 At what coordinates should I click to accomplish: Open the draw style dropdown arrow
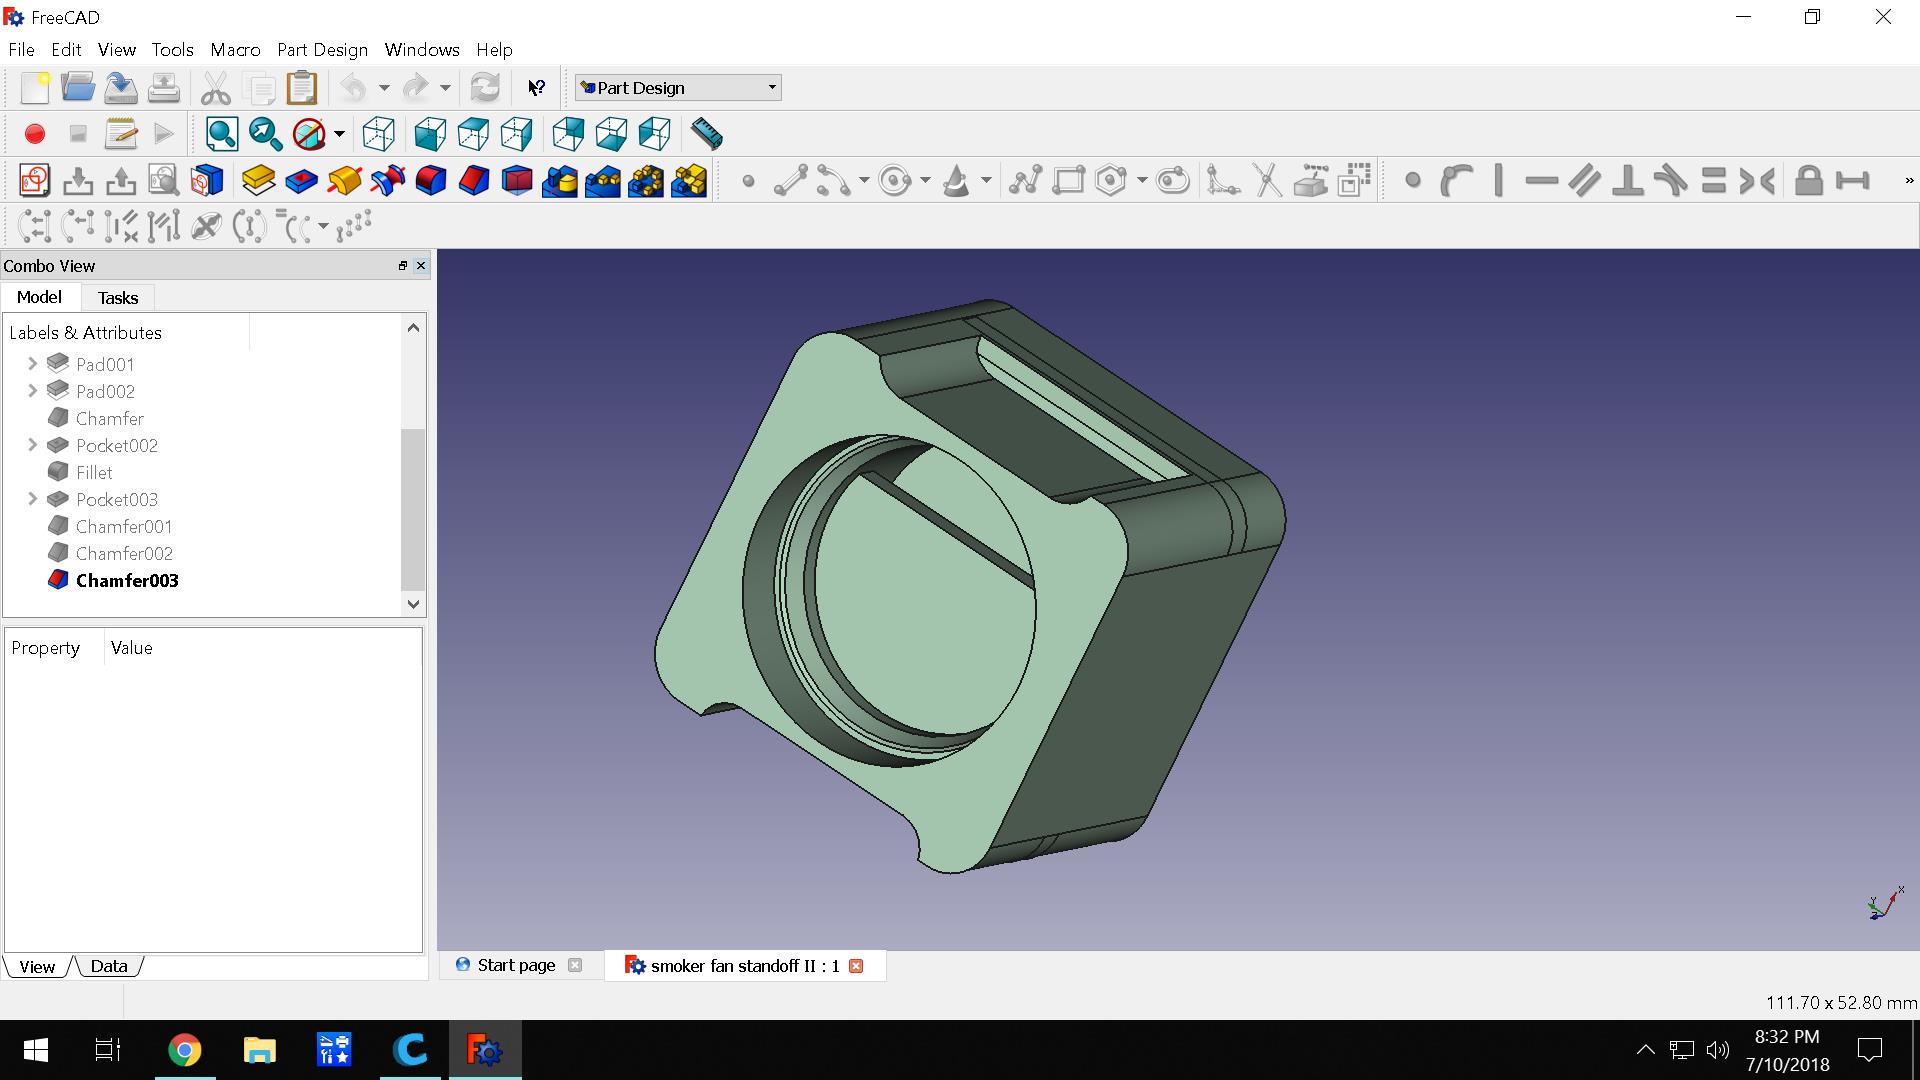coord(339,134)
